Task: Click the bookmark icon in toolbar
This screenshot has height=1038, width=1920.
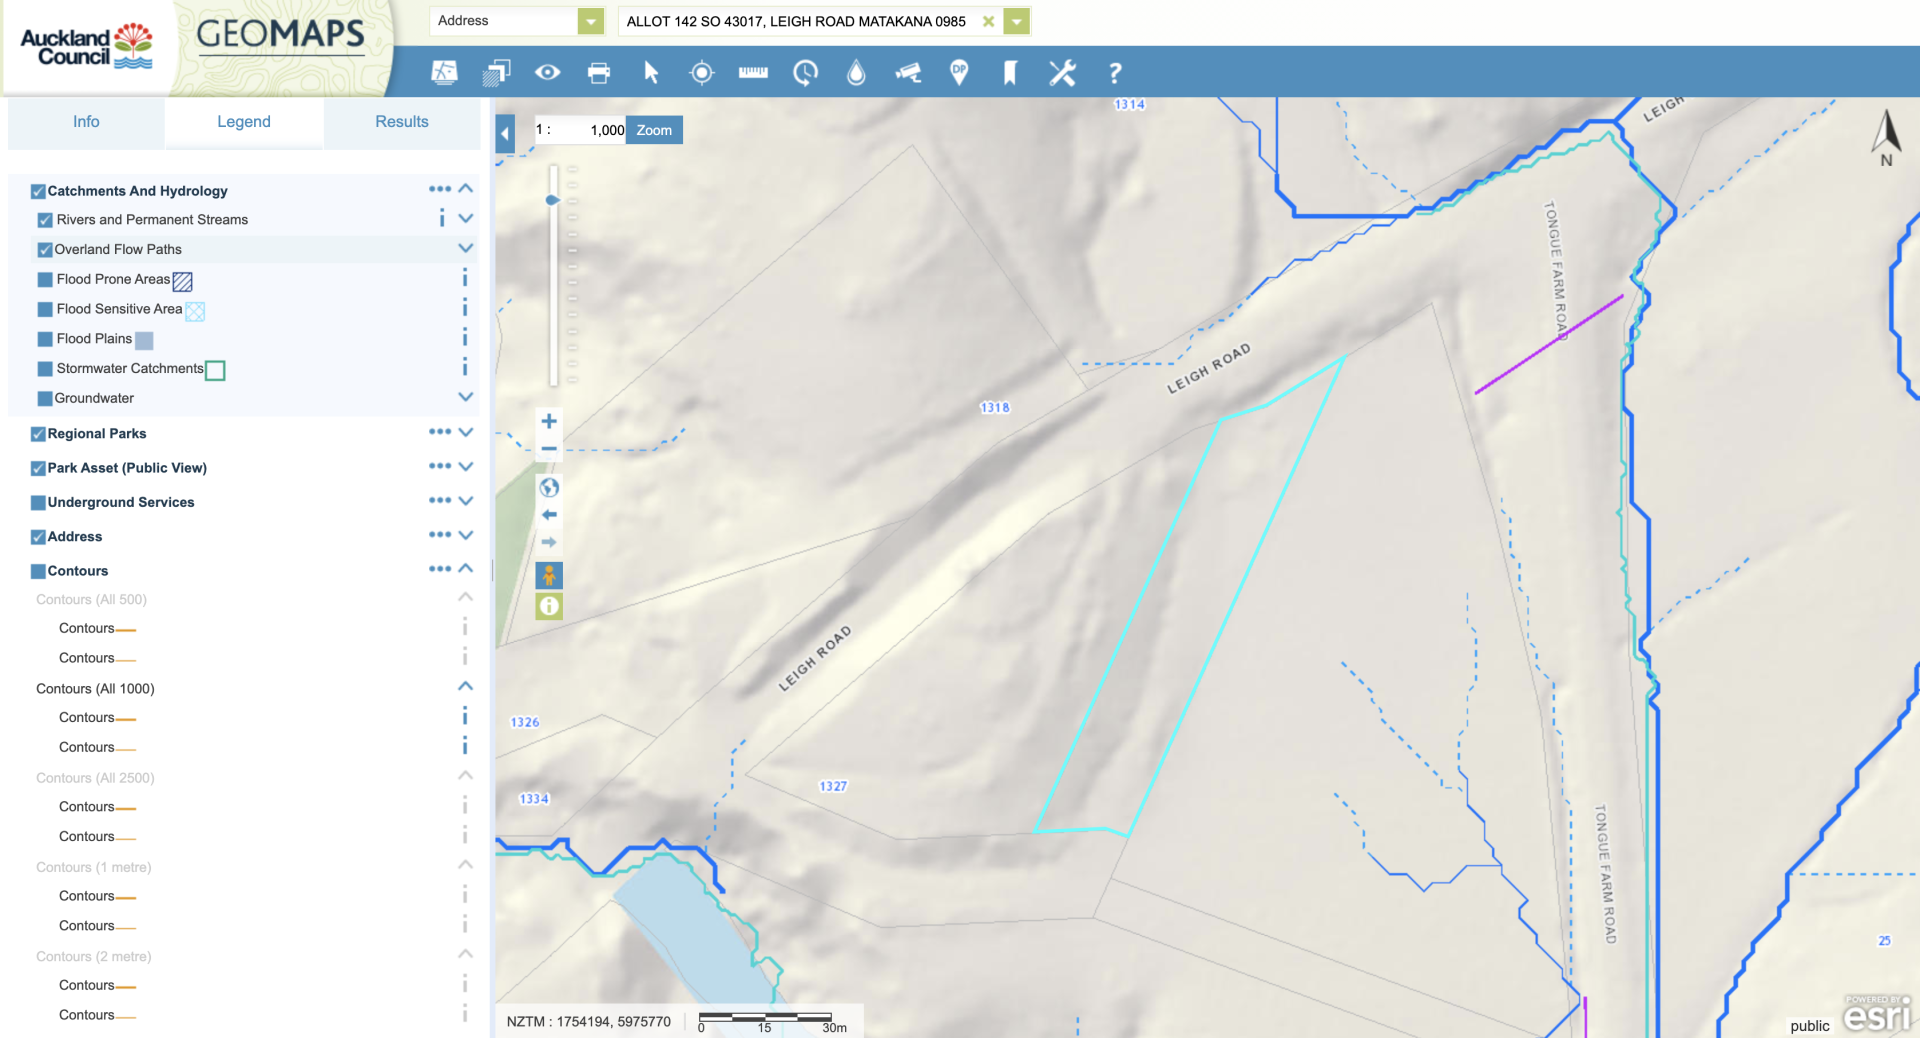Action: click(x=1010, y=73)
